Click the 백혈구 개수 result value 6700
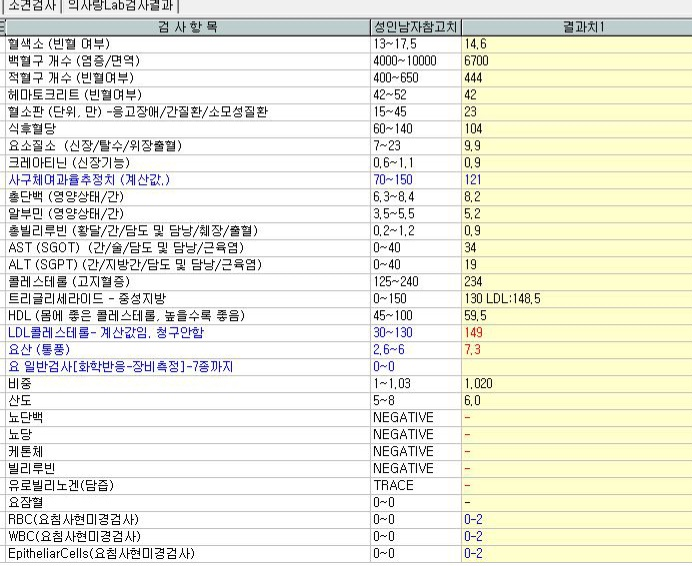This screenshot has width=692, height=566. pyautogui.click(x=476, y=61)
